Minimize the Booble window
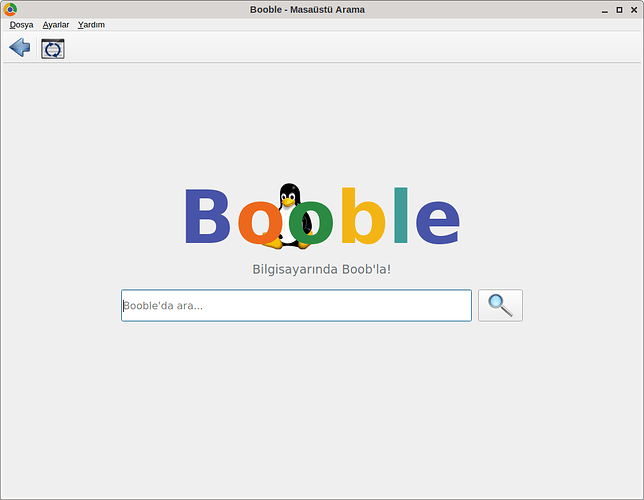The width and height of the screenshot is (644, 500). tap(604, 10)
